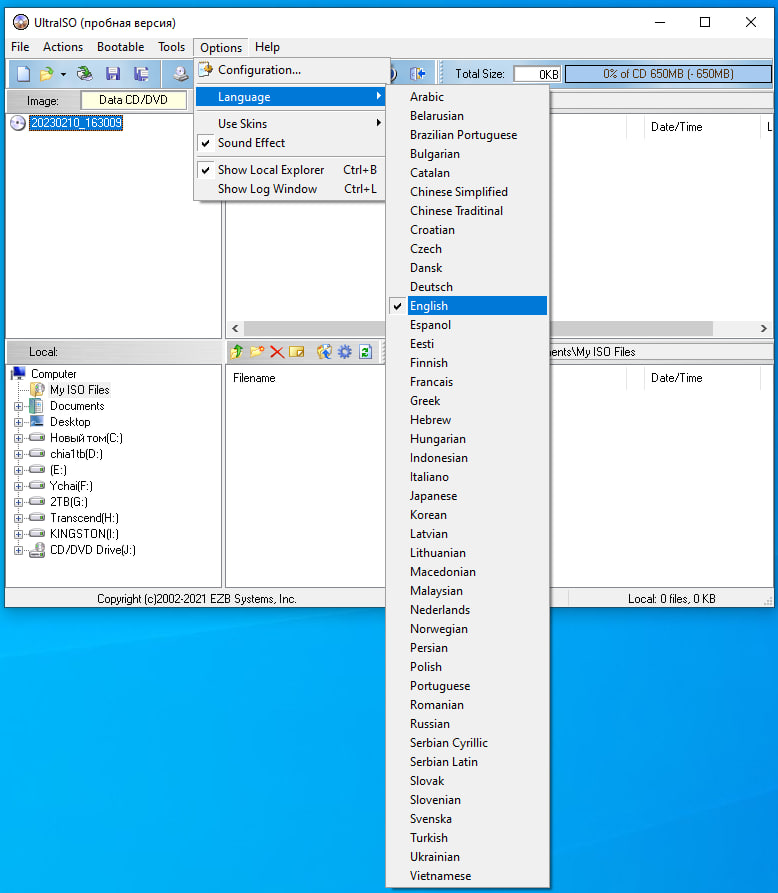Expand the Transcend(H:) drive node

coord(18,518)
